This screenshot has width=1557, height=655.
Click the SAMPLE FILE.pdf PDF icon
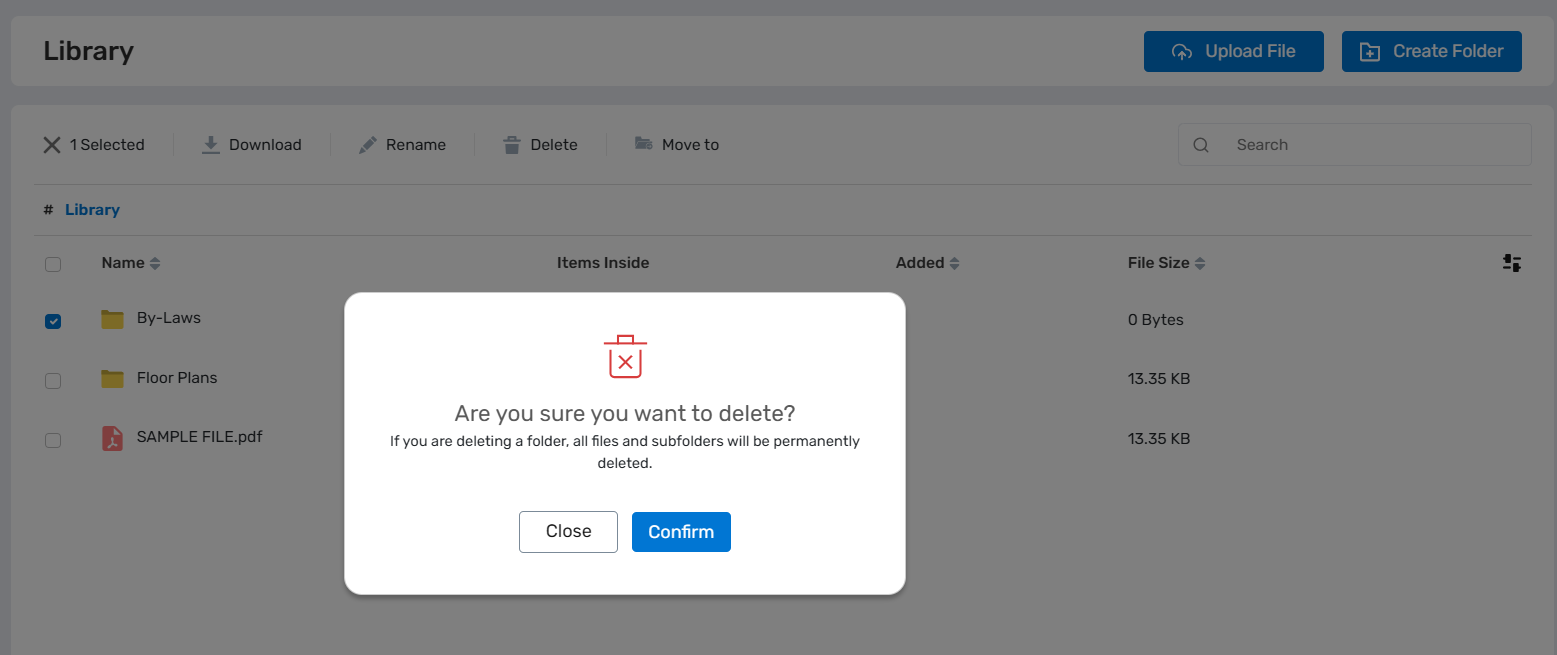point(112,438)
